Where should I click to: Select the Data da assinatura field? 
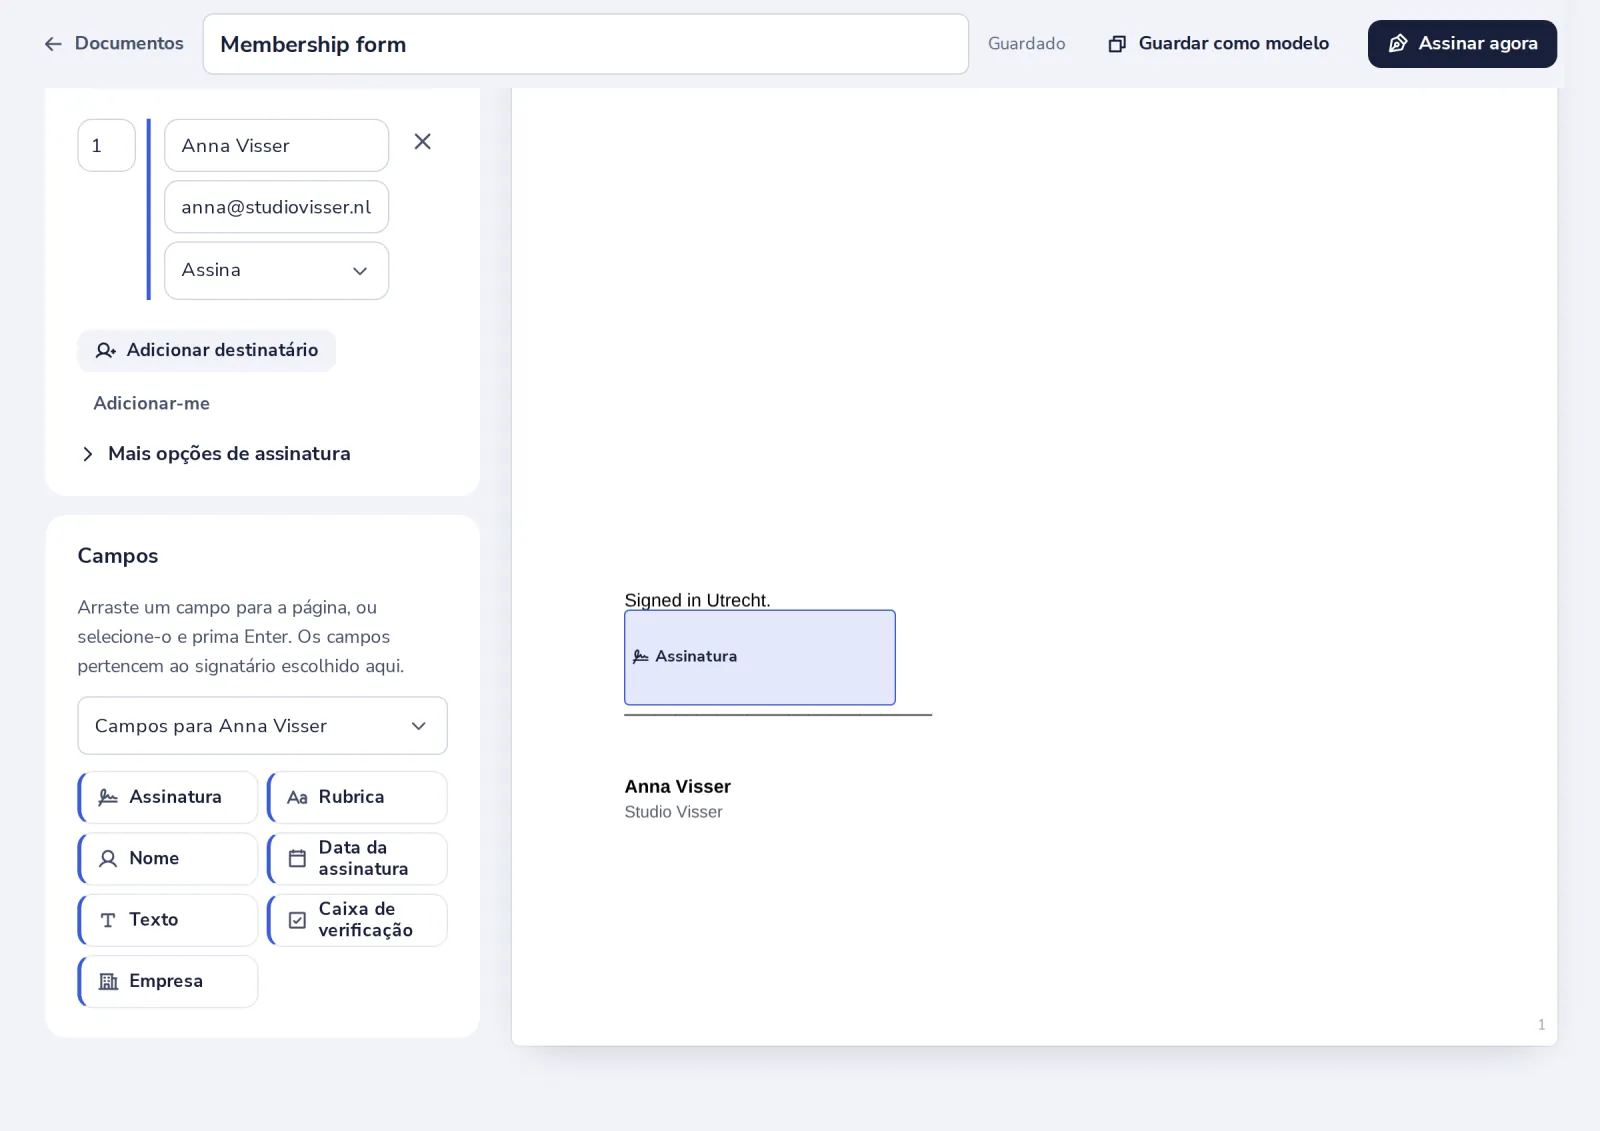point(357,859)
